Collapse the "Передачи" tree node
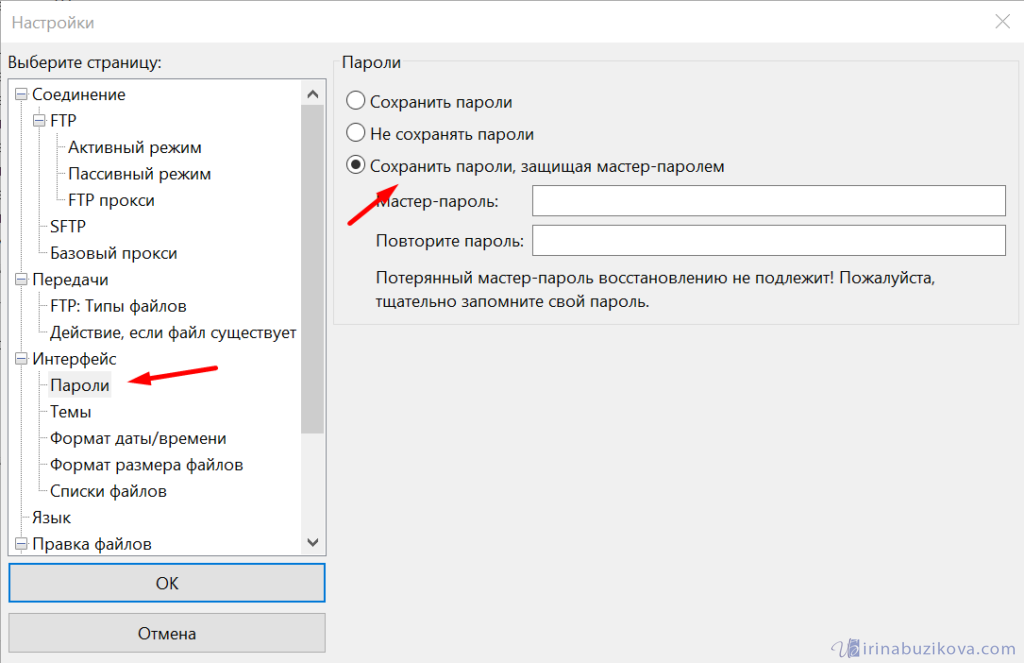This screenshot has height=663, width=1024. click(x=21, y=280)
